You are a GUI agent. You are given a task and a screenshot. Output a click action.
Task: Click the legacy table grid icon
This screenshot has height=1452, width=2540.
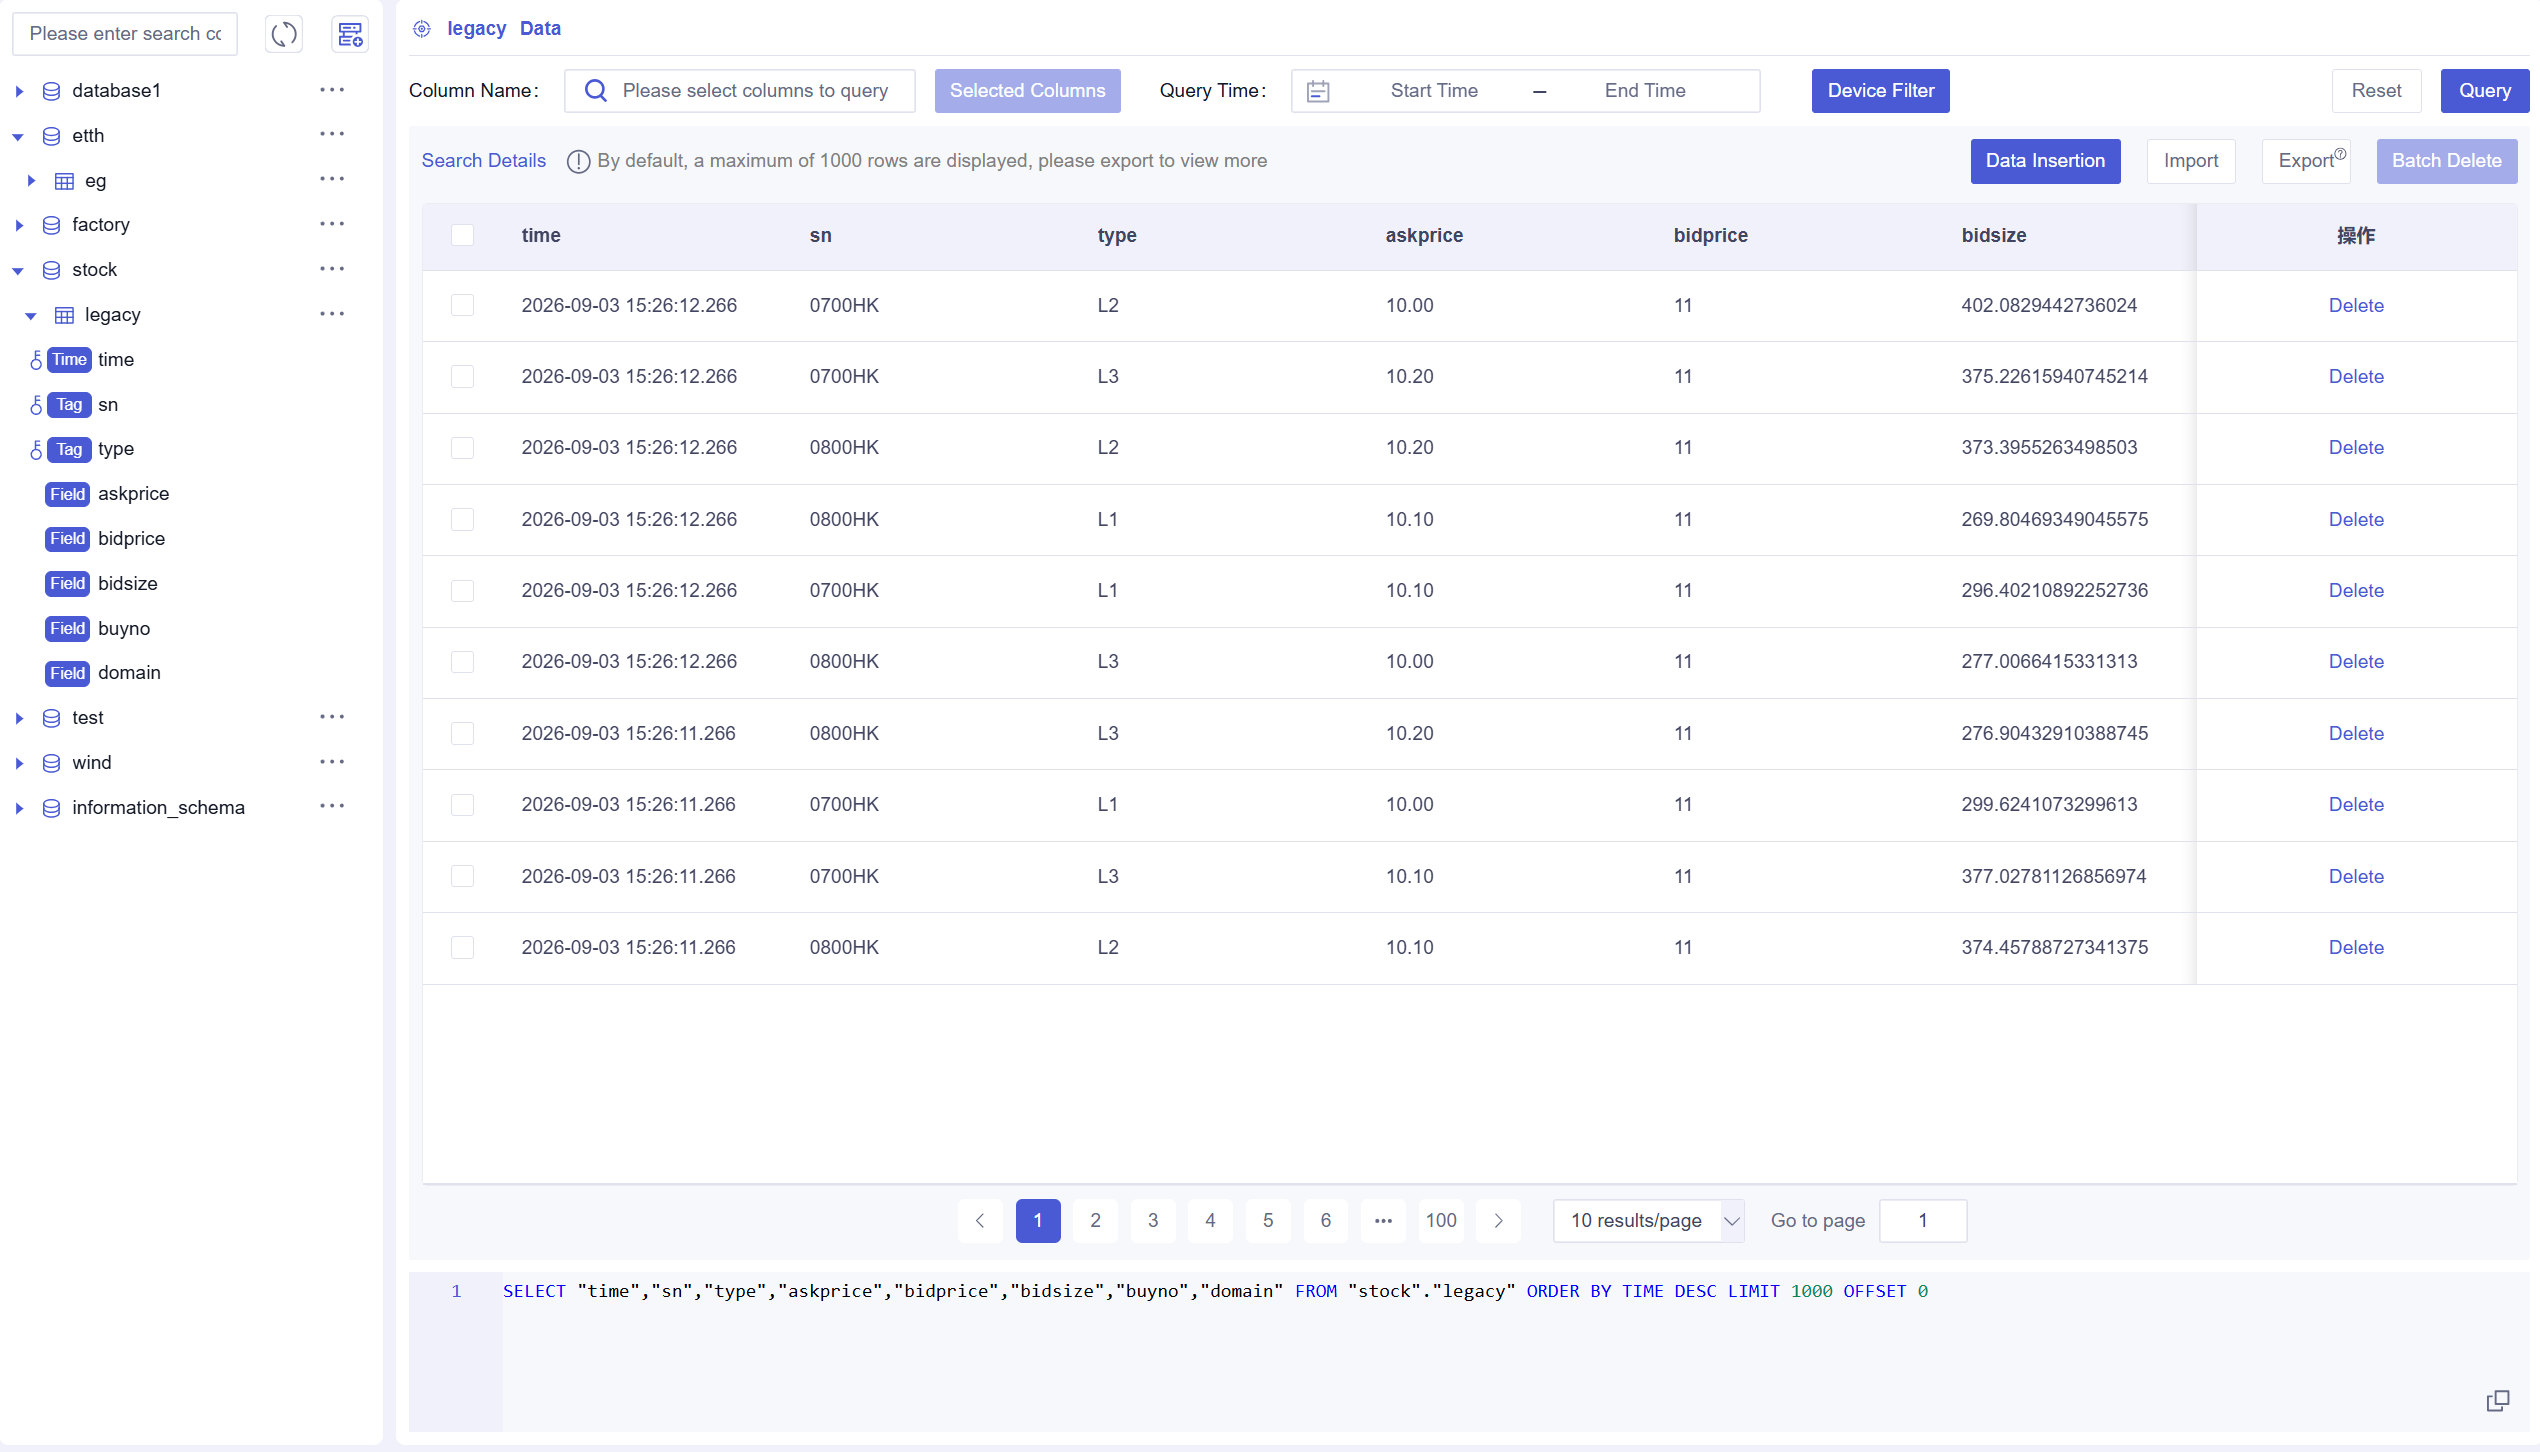tap(64, 315)
